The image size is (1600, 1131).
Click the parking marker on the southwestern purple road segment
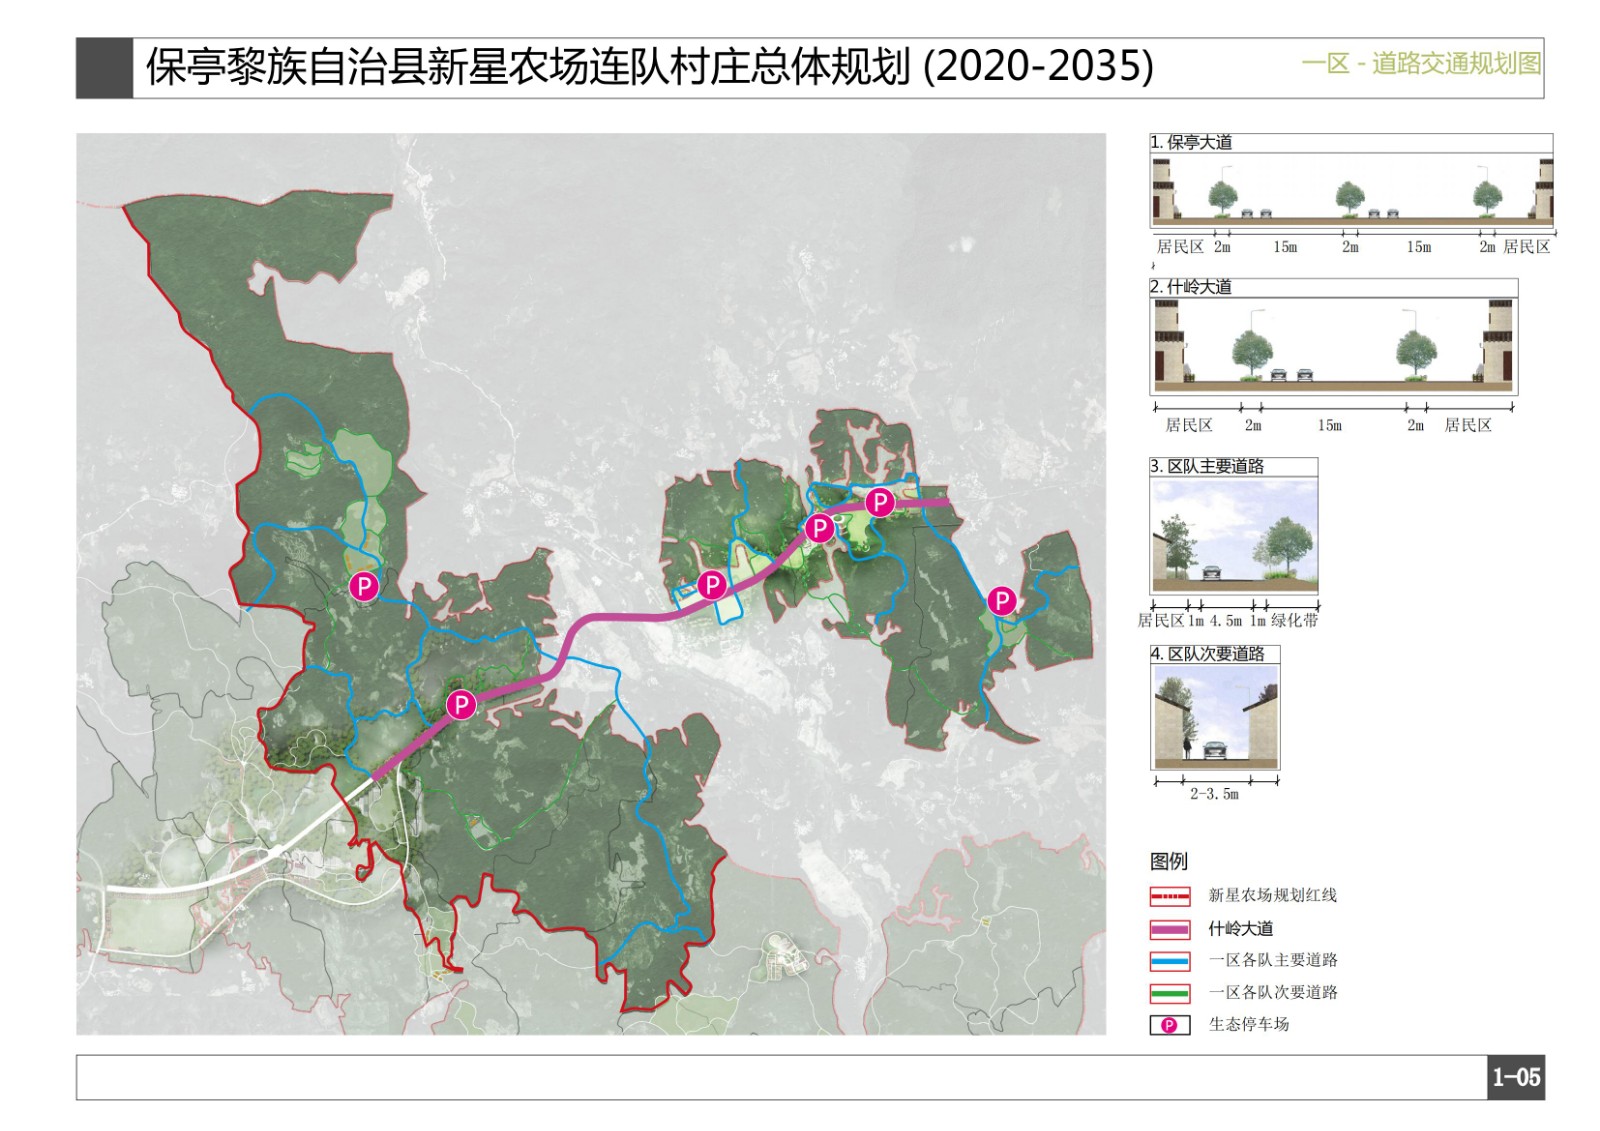(461, 705)
